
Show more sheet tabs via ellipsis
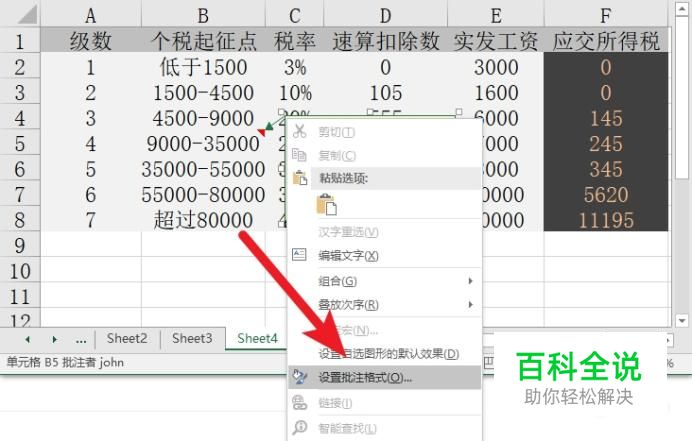tap(81, 339)
